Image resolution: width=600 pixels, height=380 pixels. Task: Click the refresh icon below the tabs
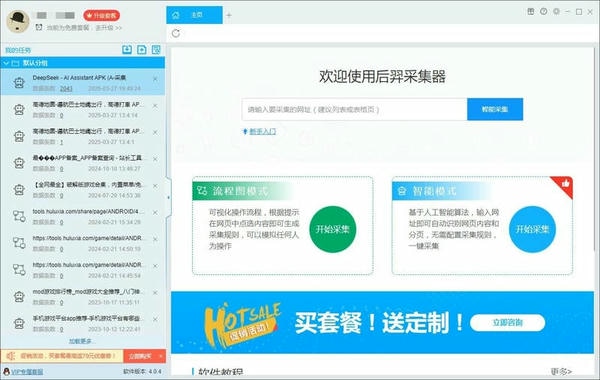[x=176, y=33]
